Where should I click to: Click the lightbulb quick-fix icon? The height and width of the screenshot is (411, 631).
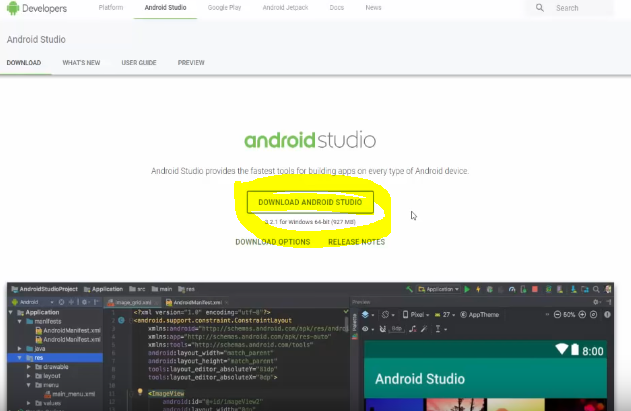140,392
